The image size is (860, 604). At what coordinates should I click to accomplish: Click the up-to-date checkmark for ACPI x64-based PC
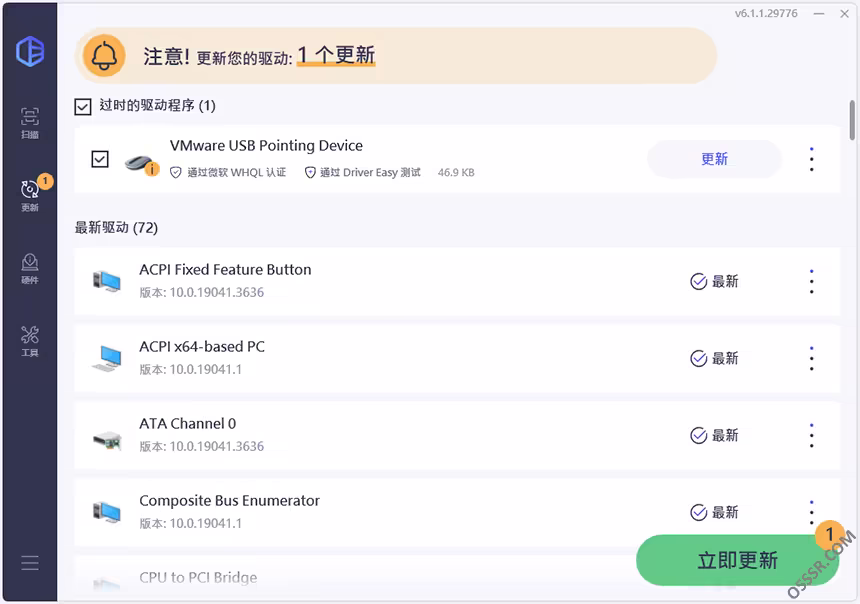coord(698,358)
